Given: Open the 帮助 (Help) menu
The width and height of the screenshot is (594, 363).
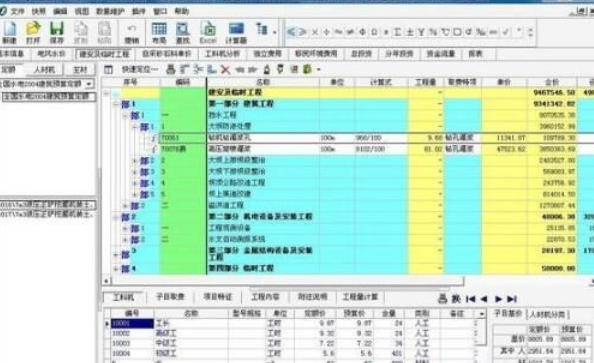Looking at the screenshot, I should pos(182,11).
